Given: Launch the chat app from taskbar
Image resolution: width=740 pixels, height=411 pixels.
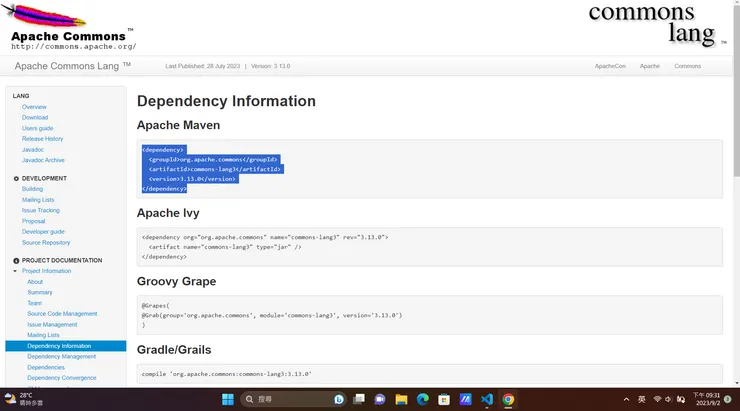Looking at the screenshot, I should click(380, 400).
